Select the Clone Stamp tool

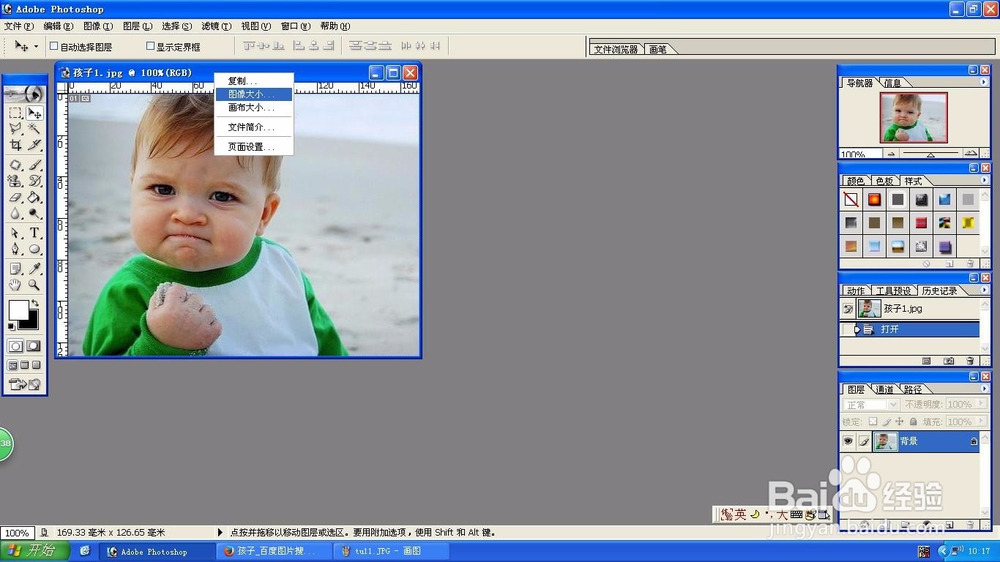[16, 181]
